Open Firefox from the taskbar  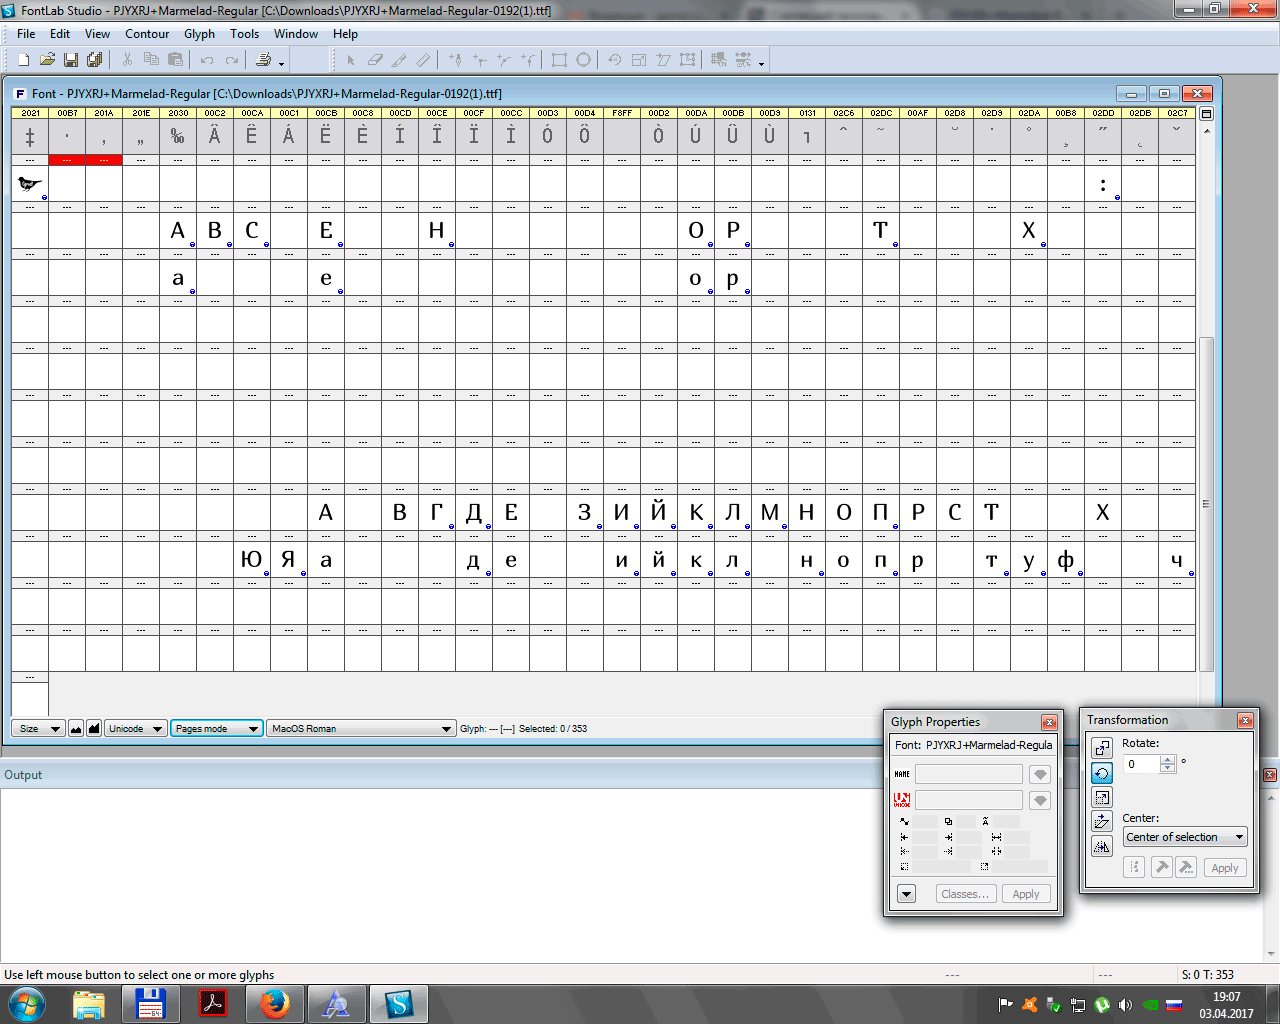click(275, 1004)
